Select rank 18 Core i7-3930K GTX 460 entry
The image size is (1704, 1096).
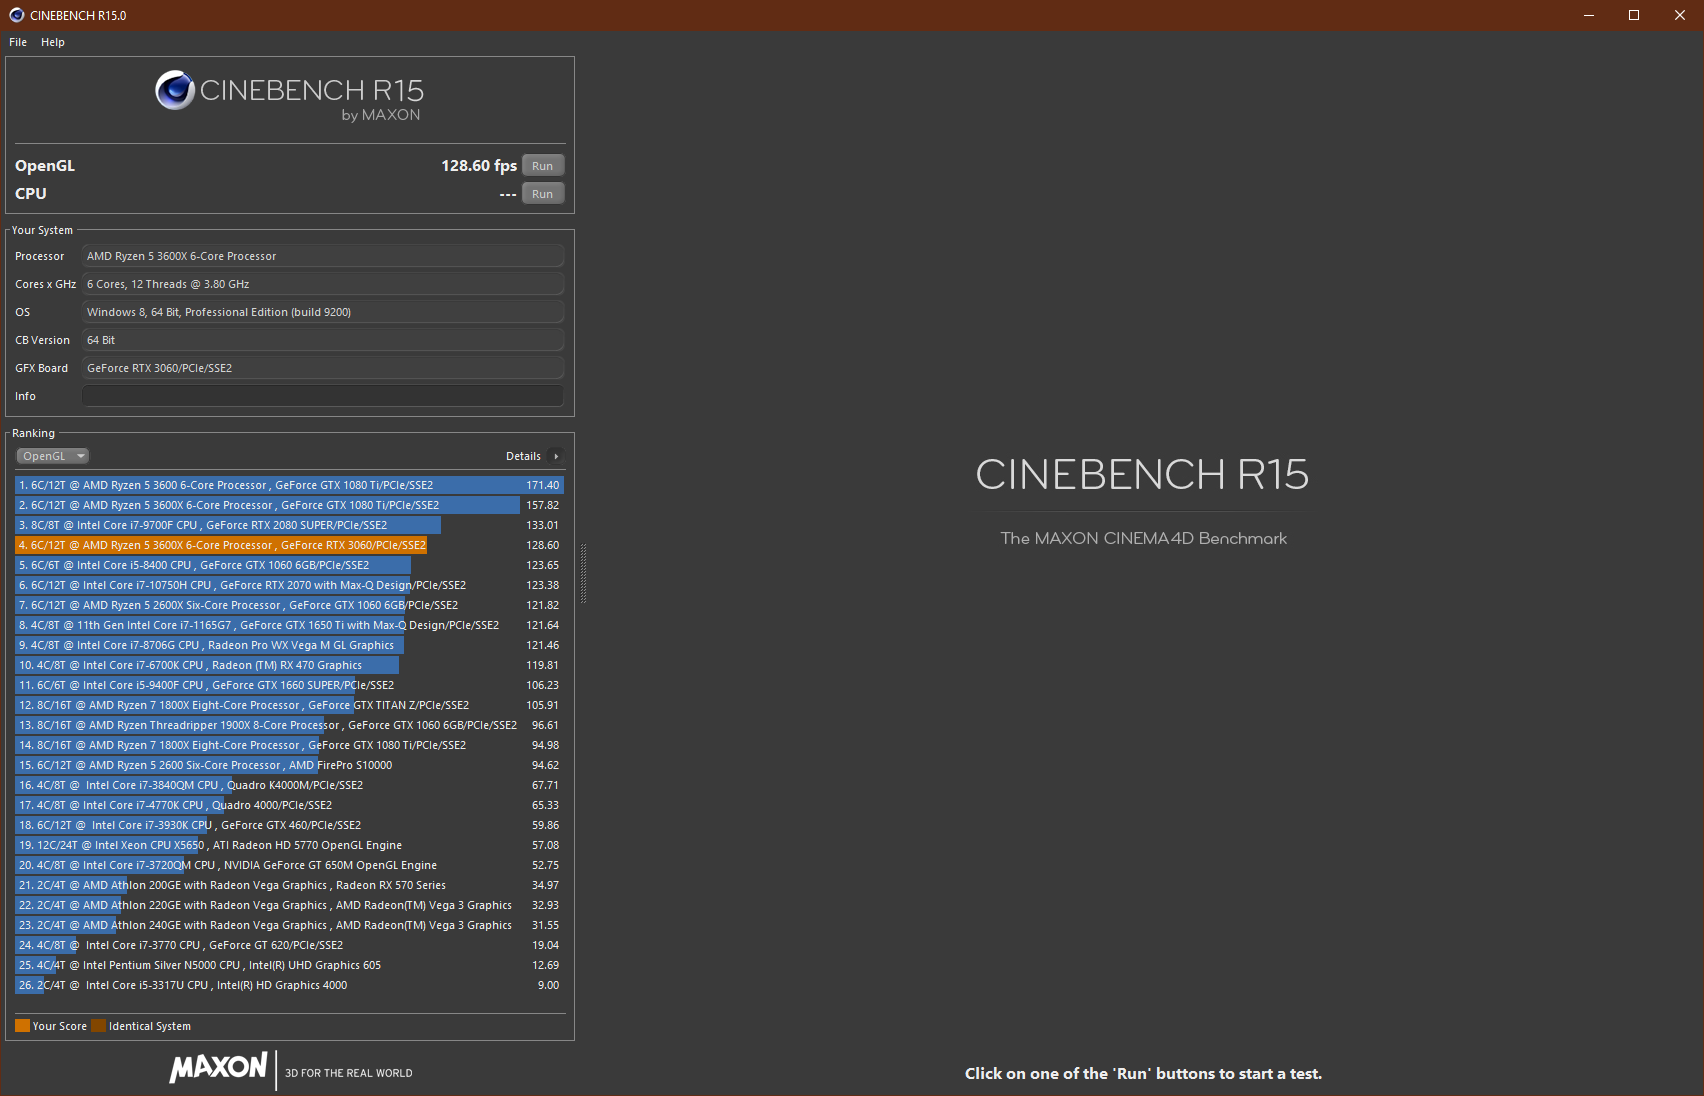pos(290,825)
